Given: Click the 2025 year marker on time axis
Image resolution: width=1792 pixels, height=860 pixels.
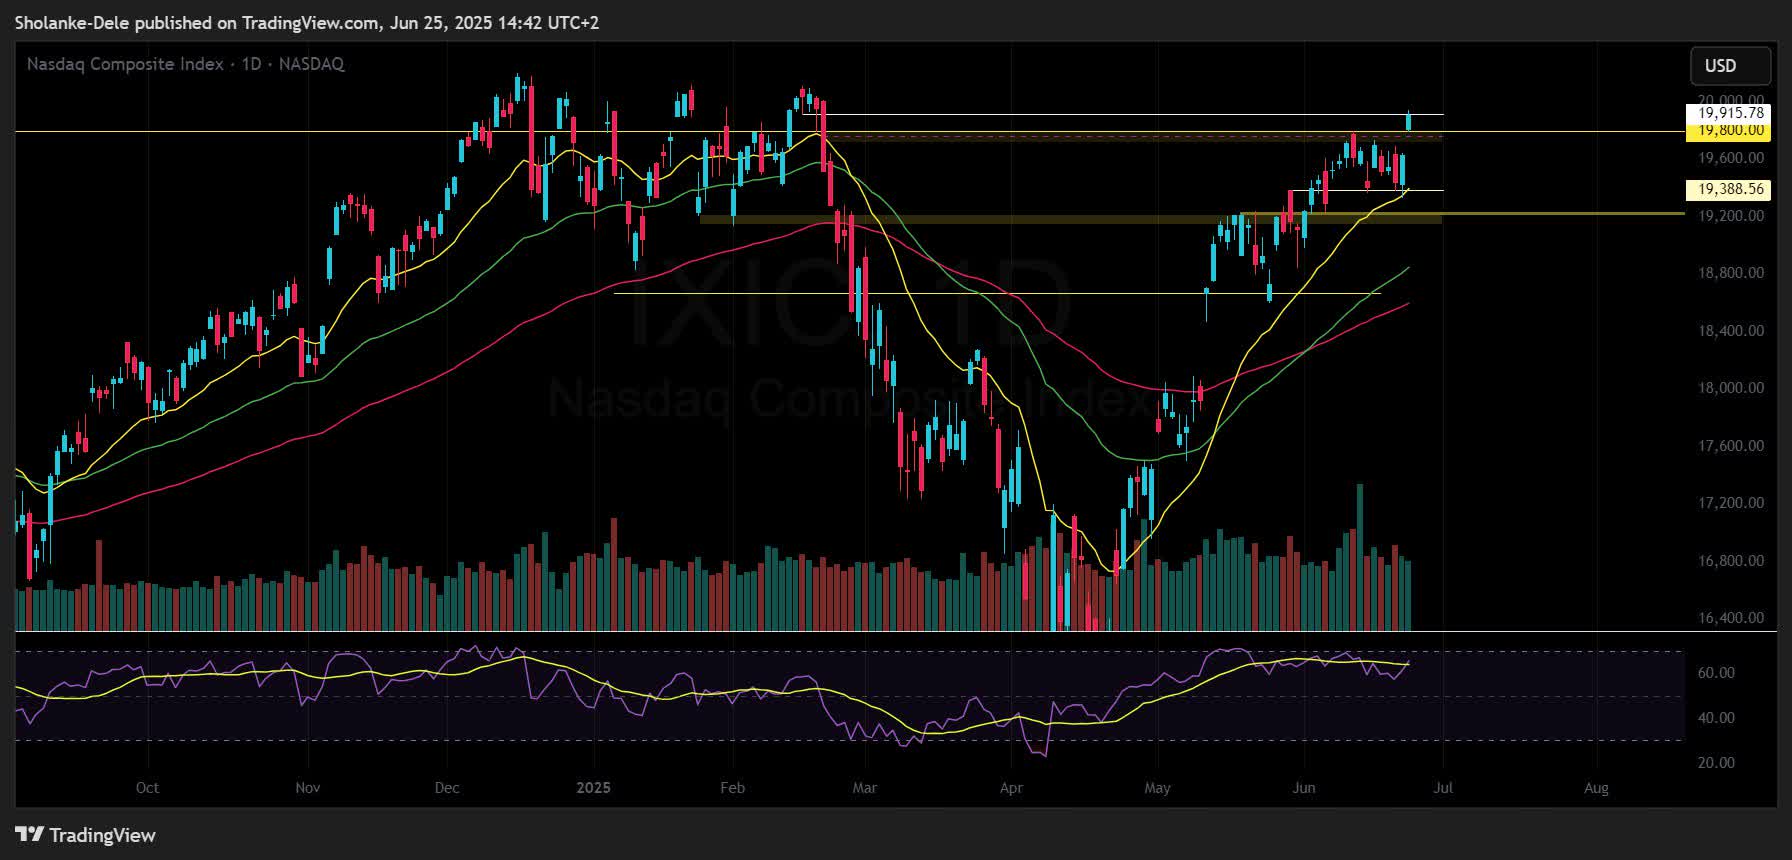Looking at the screenshot, I should click(594, 788).
